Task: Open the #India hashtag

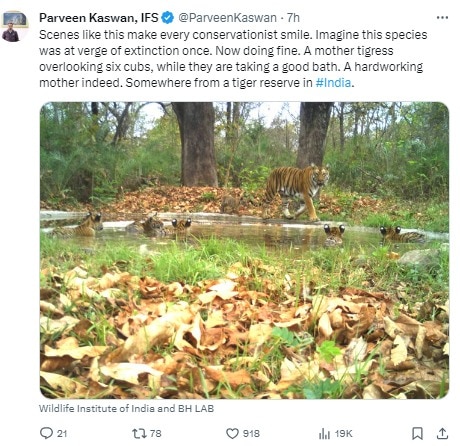Action: pyautogui.click(x=333, y=83)
